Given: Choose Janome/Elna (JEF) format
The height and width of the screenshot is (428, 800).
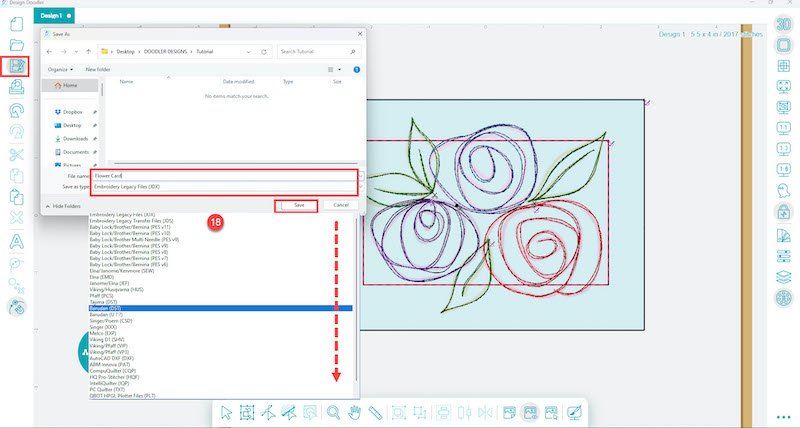Looking at the screenshot, I should (x=109, y=283).
